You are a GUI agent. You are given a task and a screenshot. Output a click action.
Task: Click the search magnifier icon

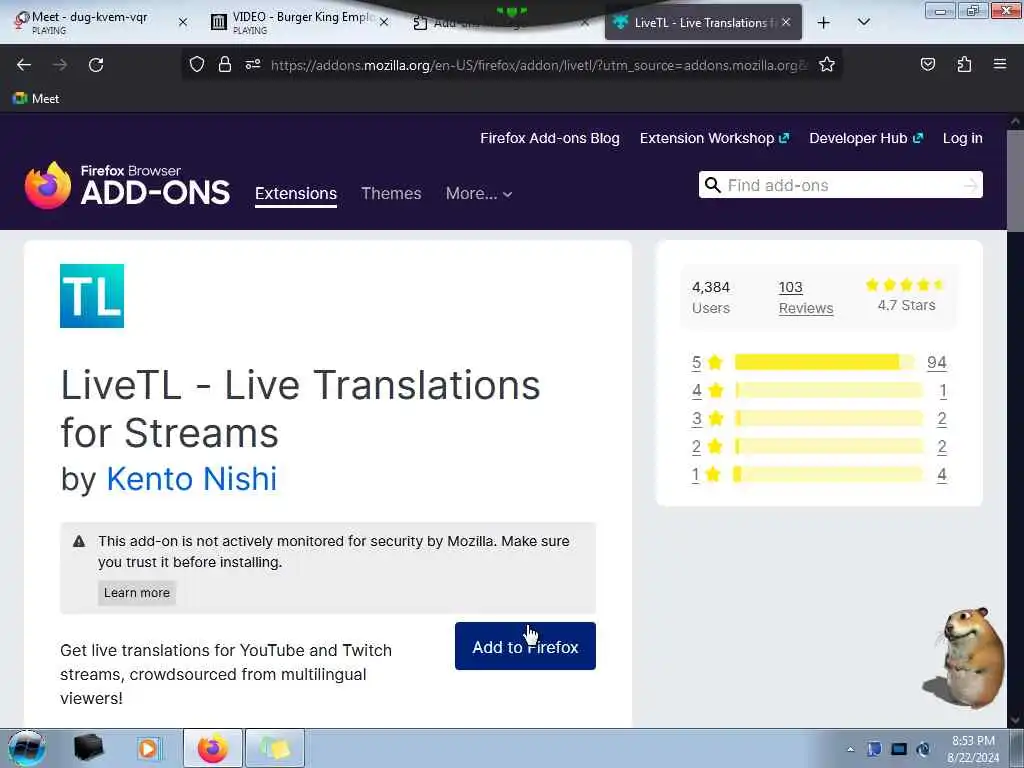coord(712,185)
